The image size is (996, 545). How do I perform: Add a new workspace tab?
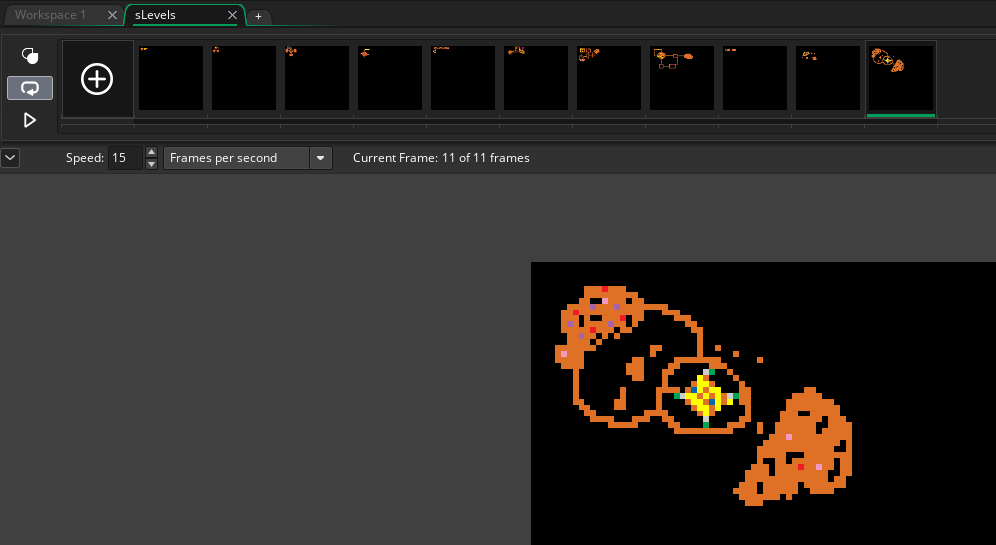[x=259, y=17]
